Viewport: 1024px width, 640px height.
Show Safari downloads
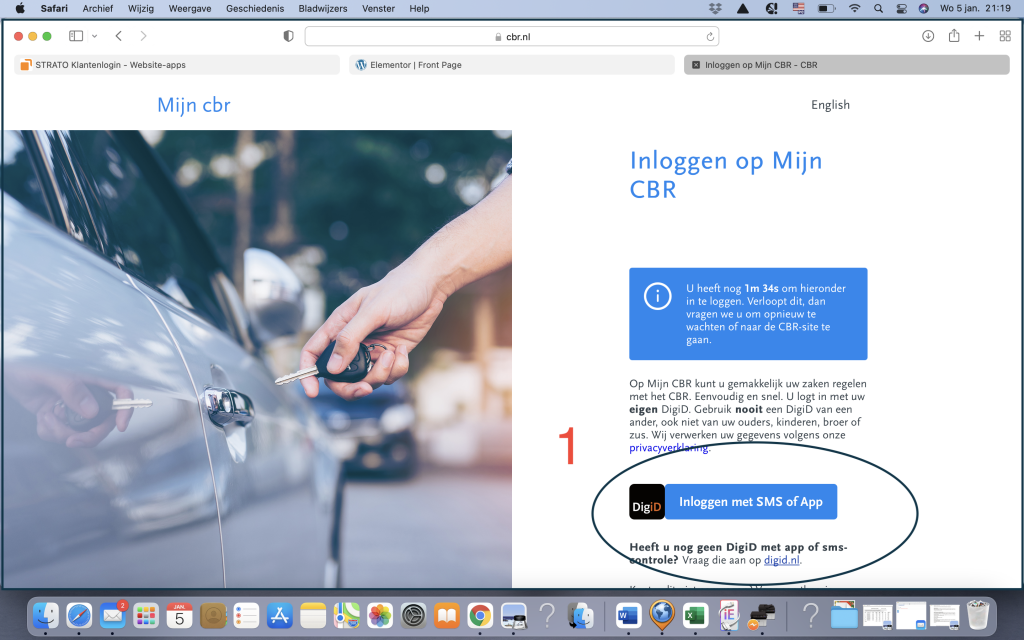click(x=927, y=36)
